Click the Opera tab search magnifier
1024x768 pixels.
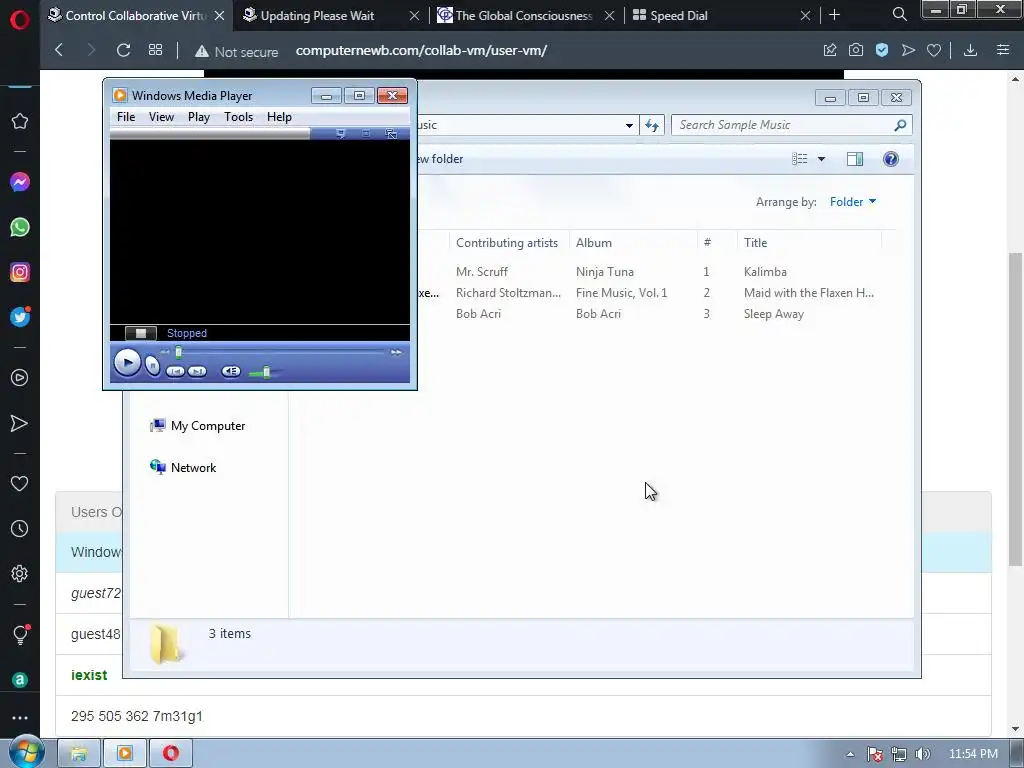899,14
